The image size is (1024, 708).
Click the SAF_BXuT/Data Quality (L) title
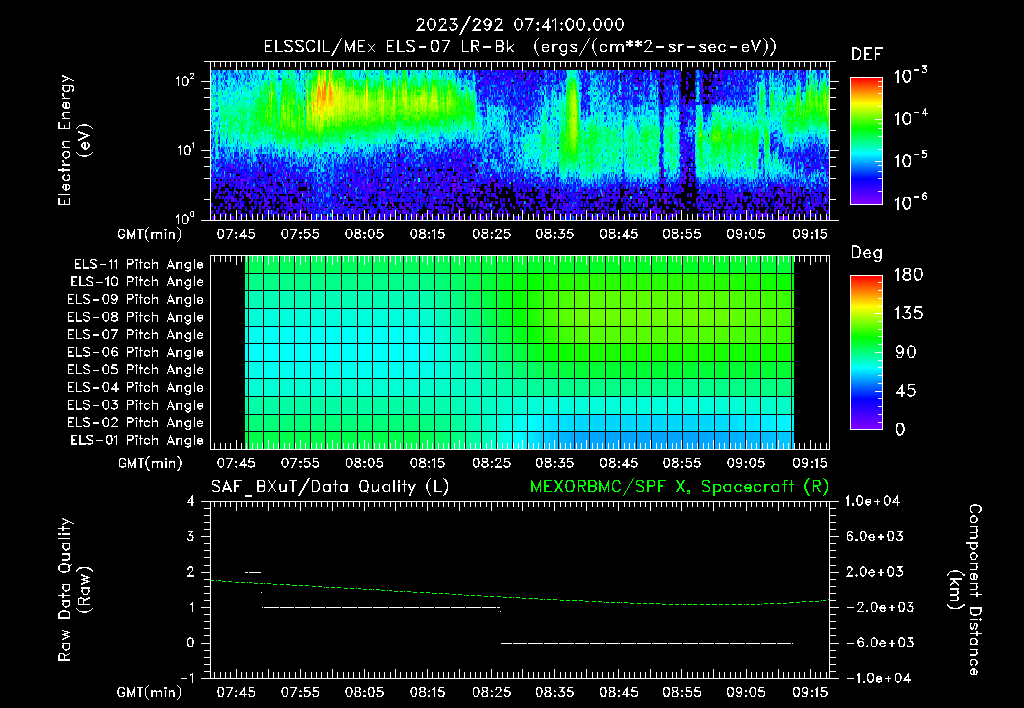point(330,487)
